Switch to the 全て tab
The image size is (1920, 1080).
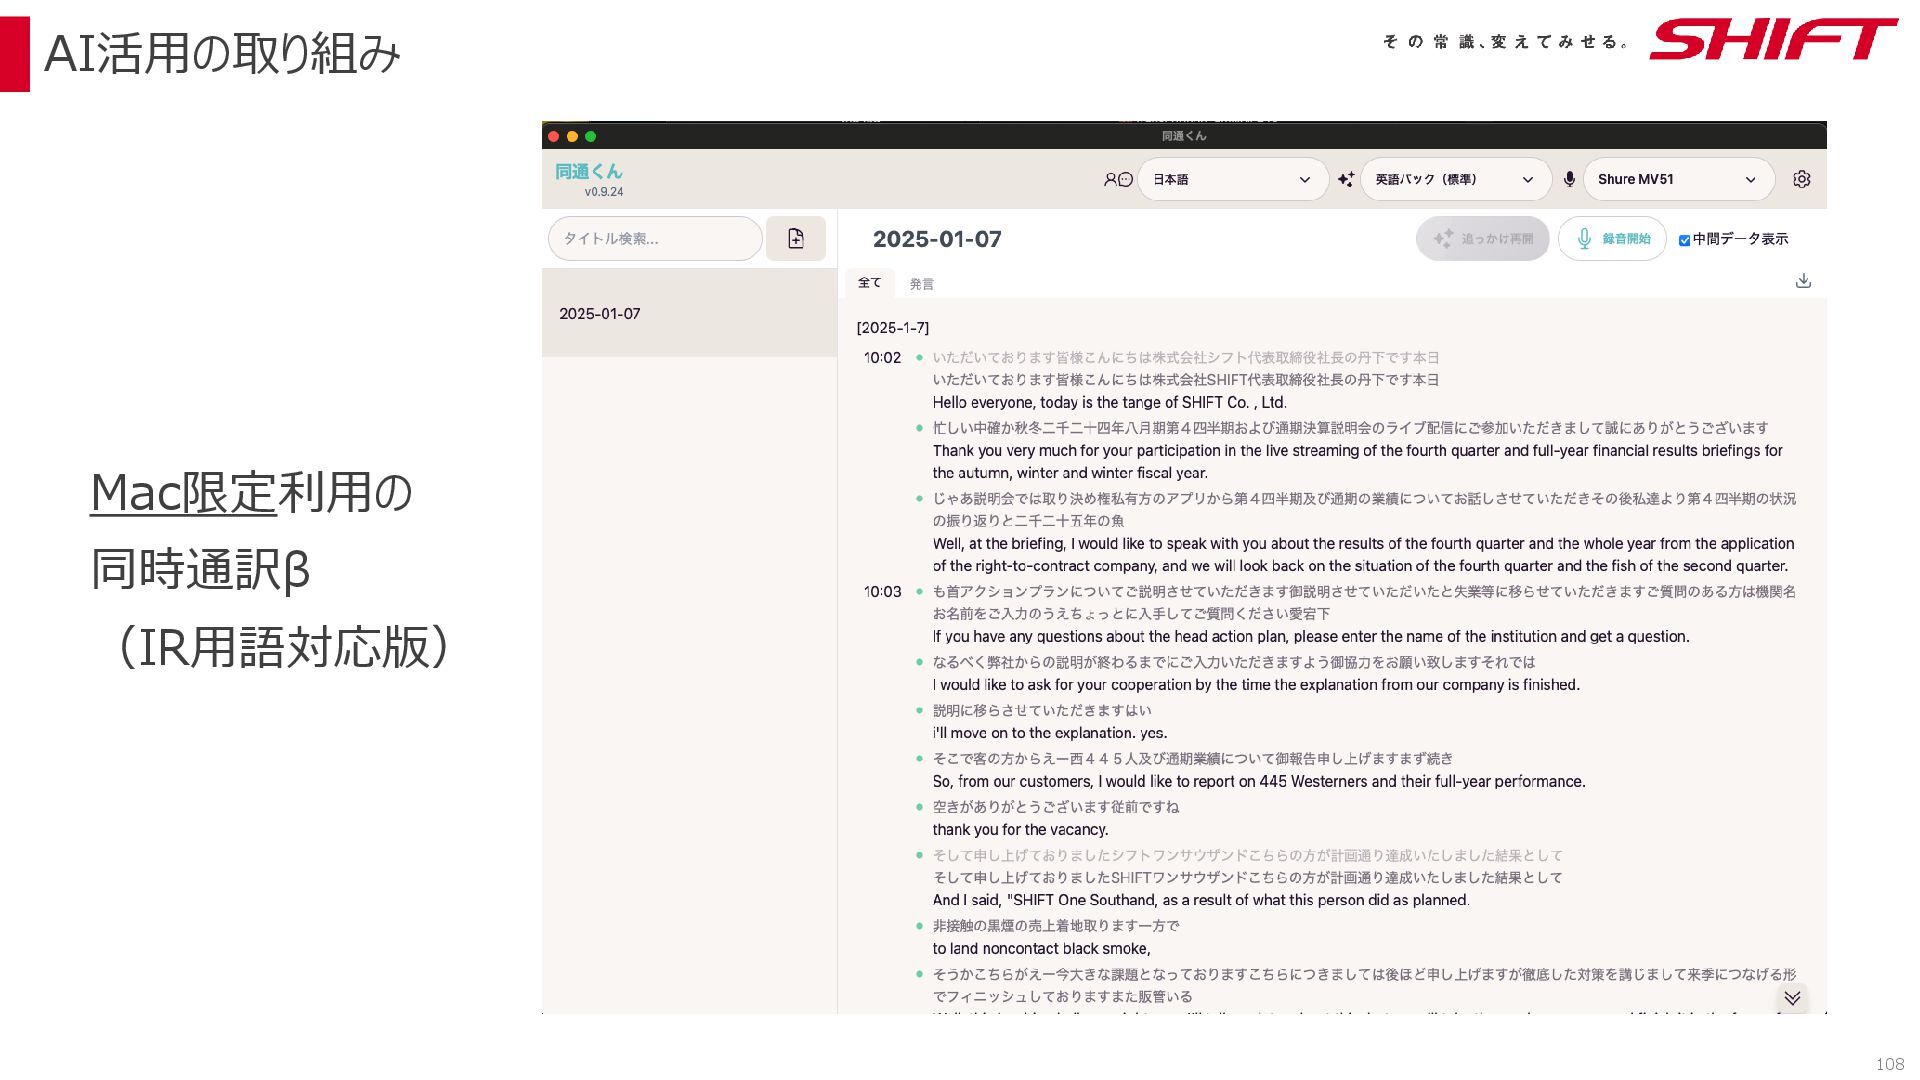click(869, 283)
